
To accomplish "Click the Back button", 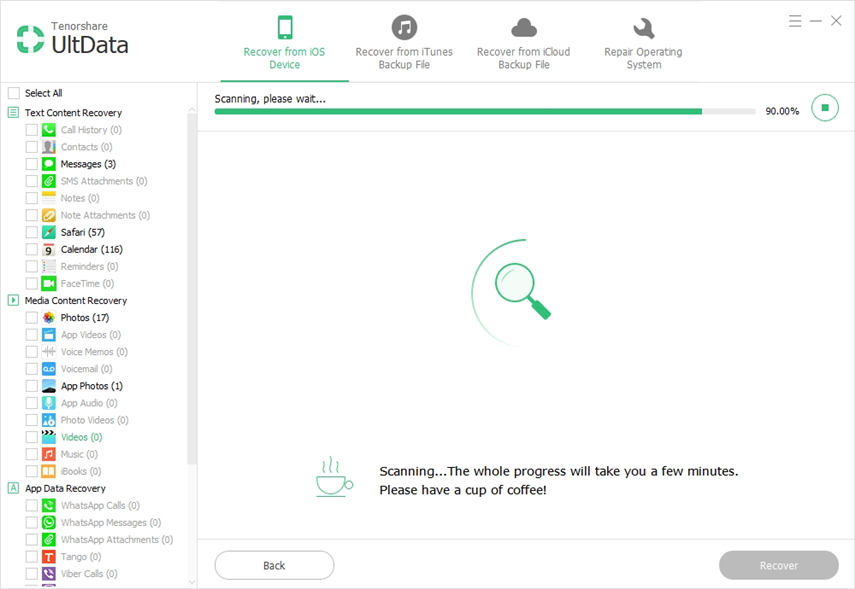I will click(x=274, y=566).
